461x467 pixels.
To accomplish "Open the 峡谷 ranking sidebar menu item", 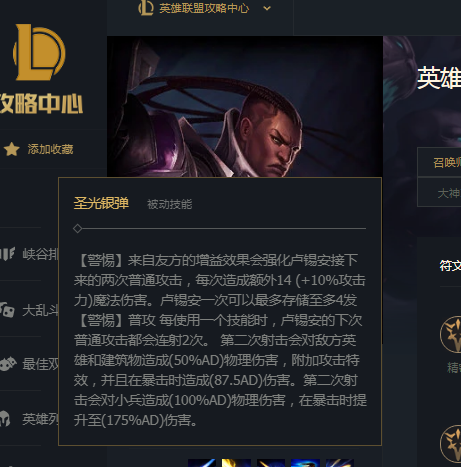I will click(x=40, y=254).
